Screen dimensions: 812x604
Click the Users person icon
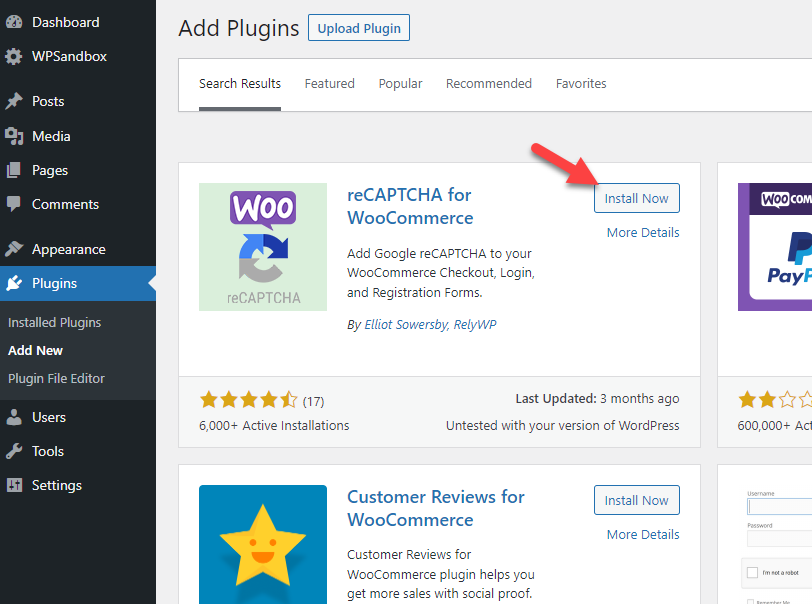pos(14,418)
